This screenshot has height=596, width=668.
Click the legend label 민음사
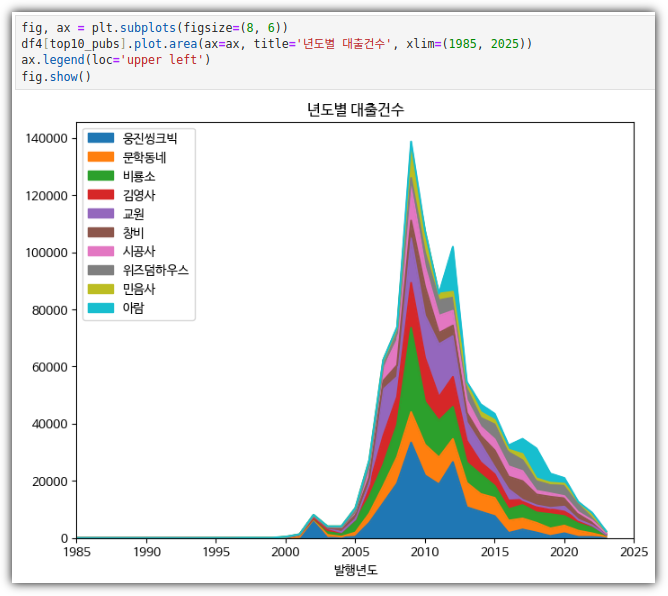139,289
